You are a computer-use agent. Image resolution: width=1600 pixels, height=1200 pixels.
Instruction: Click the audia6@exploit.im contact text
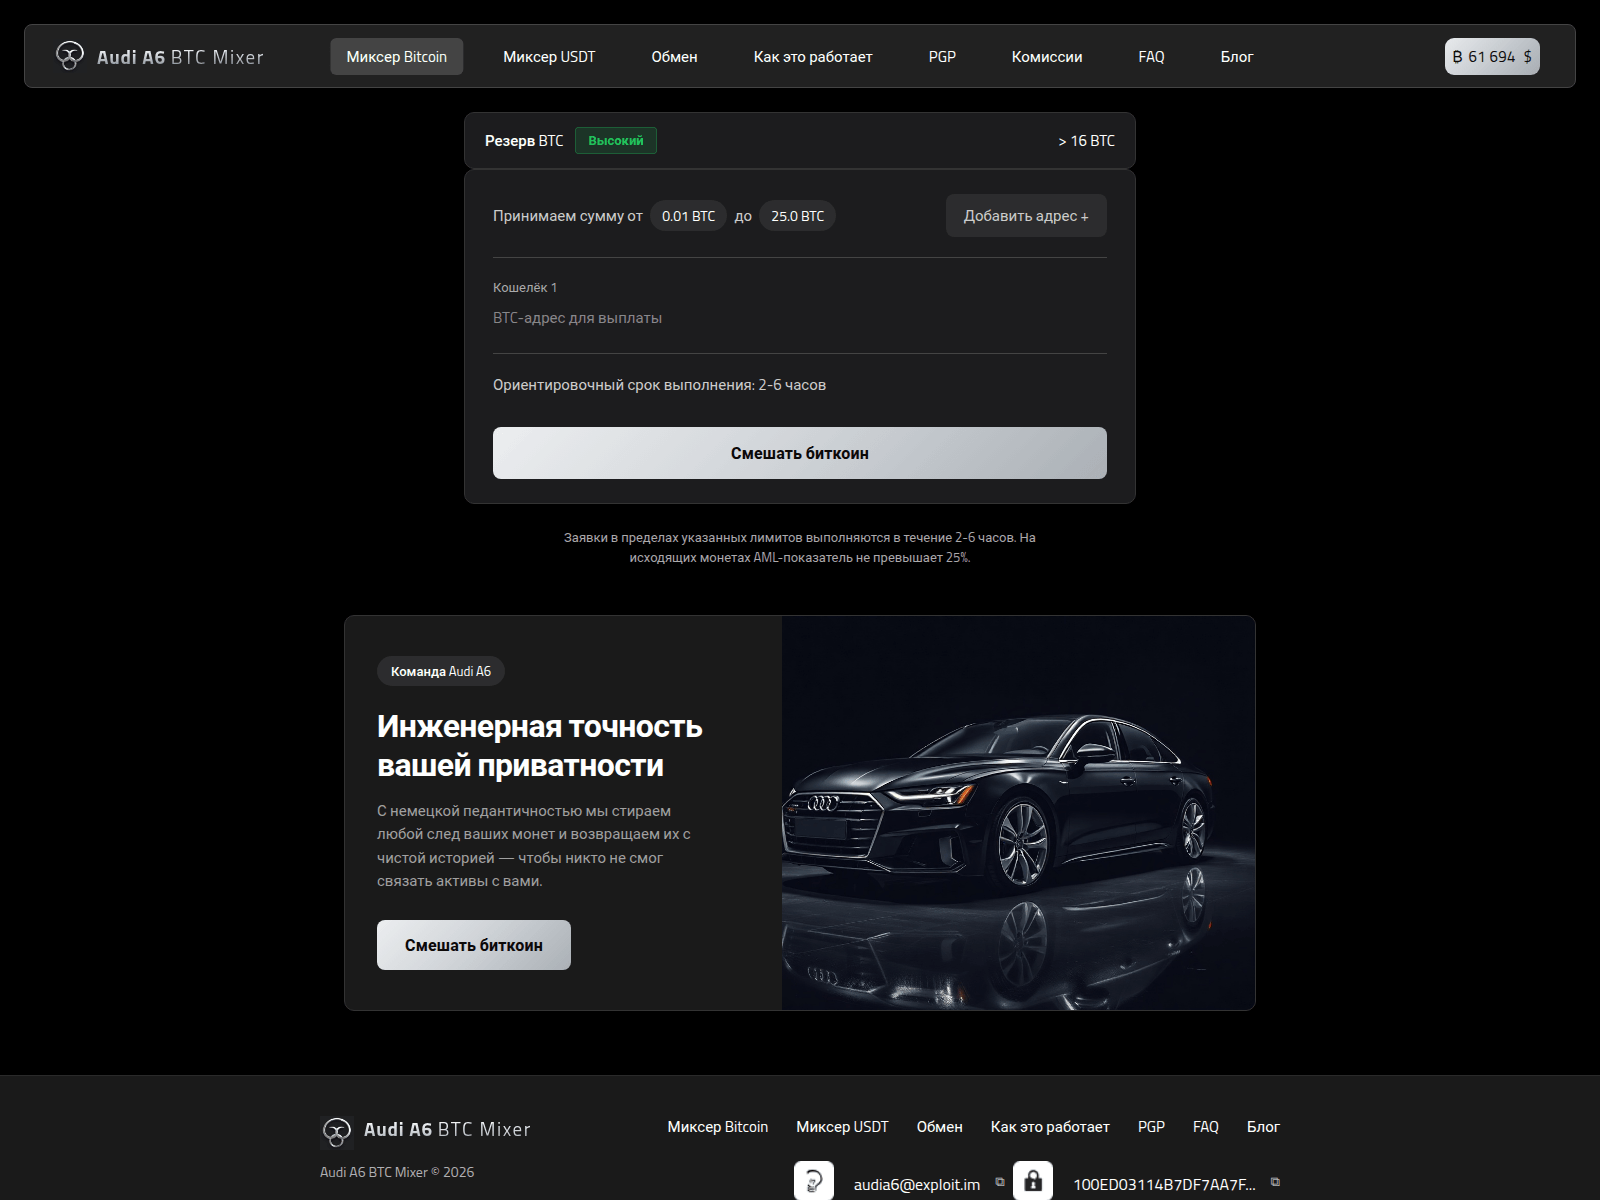pyautogui.click(x=917, y=1184)
